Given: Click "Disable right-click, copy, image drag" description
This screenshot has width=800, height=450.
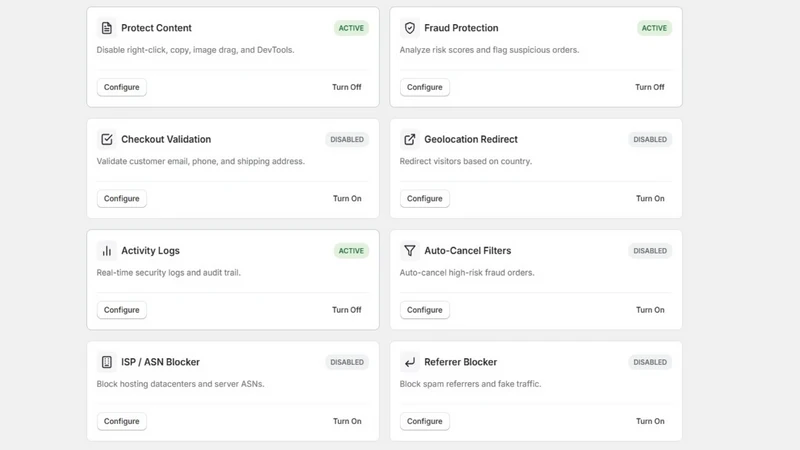Looking at the screenshot, I should tap(195, 50).
